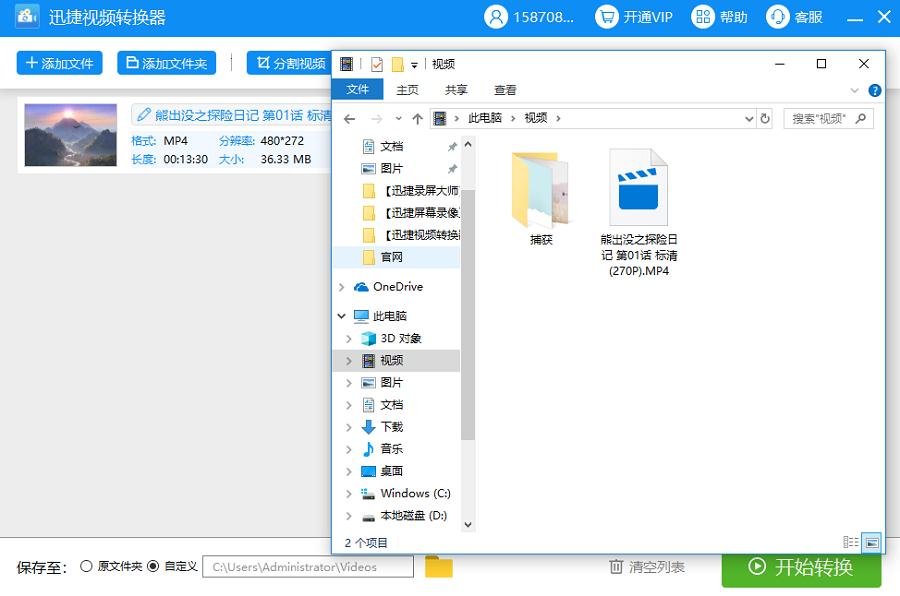The image size is (900, 596).
Task: Click the save path input field
Action: pyautogui.click(x=308, y=567)
